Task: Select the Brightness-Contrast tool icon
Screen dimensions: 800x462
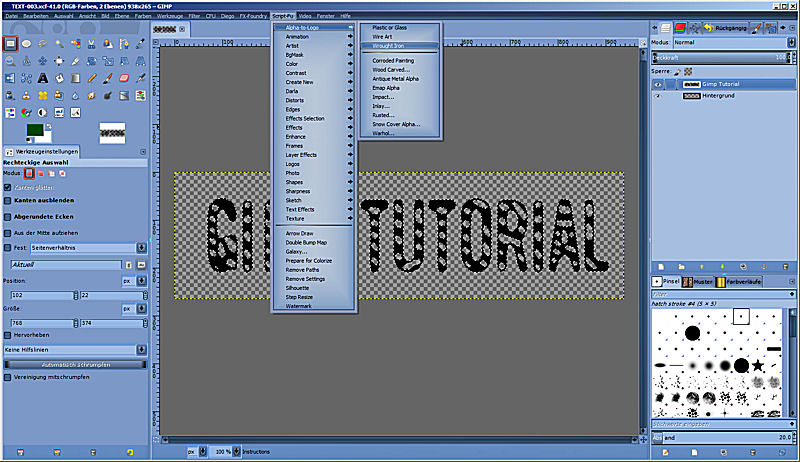Action: pyautogui.click(x=43, y=113)
